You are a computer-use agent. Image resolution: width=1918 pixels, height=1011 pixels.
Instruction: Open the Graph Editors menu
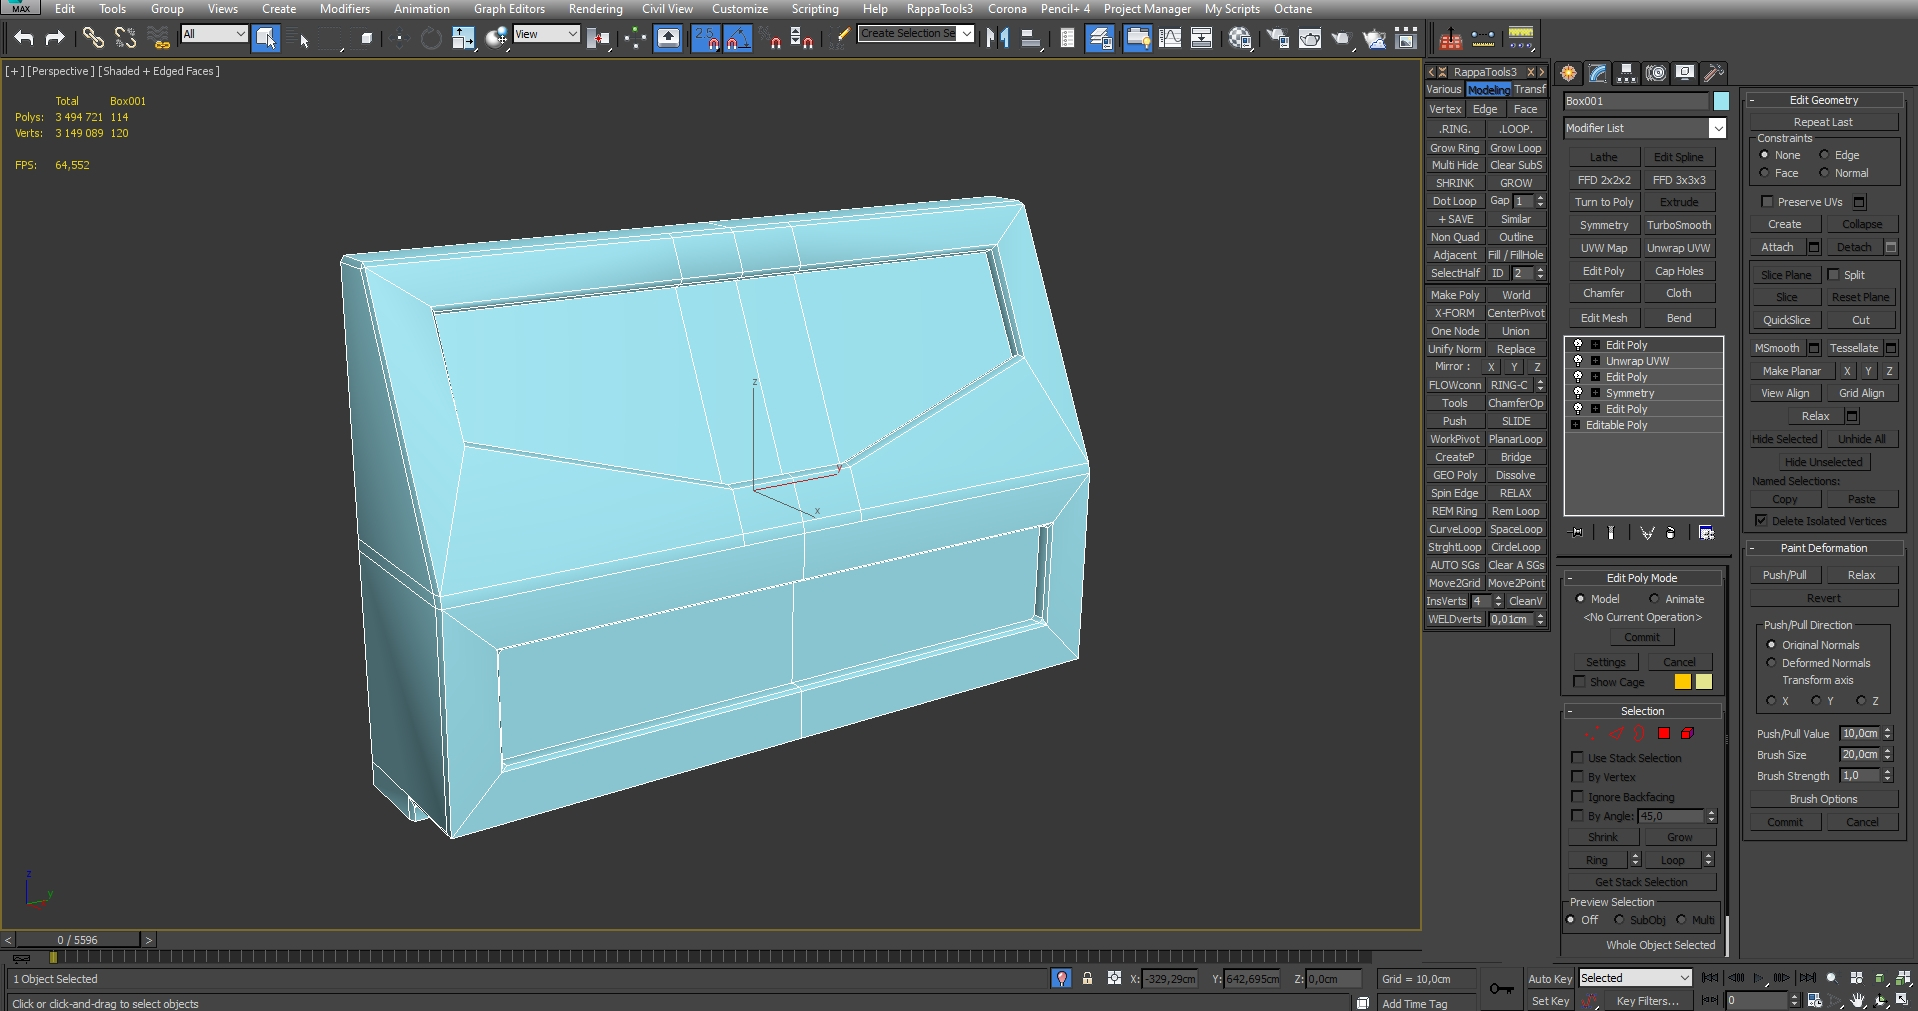pyautogui.click(x=509, y=9)
